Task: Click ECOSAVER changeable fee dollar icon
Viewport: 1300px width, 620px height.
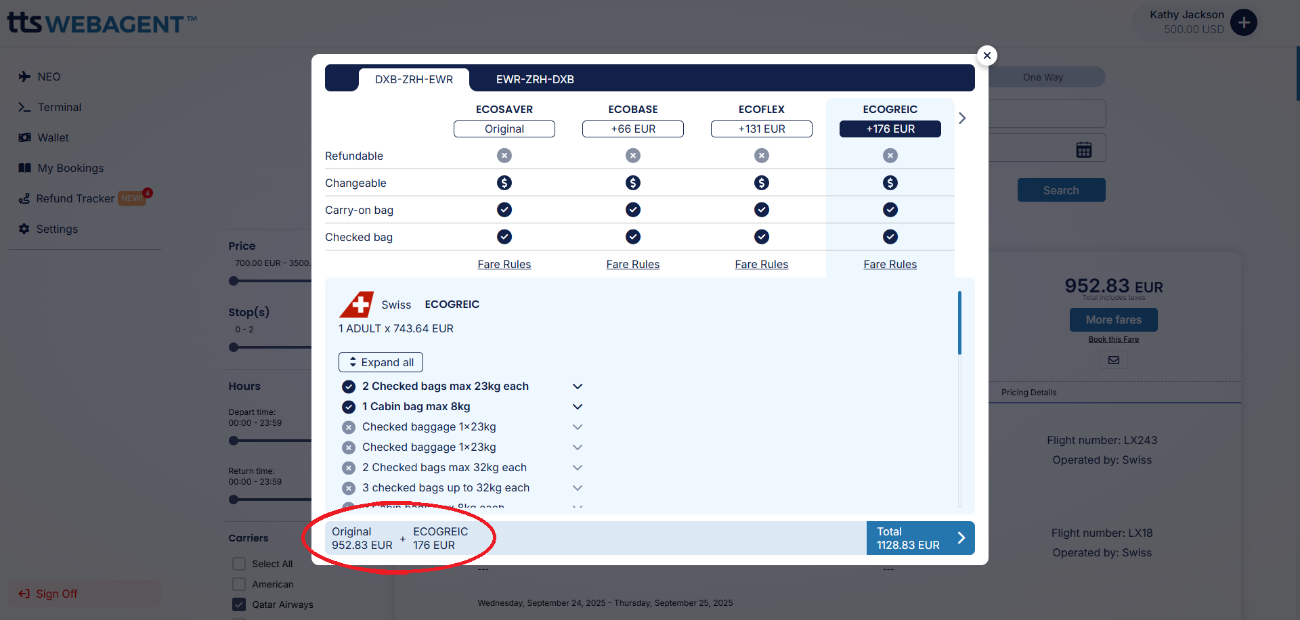Action: point(504,183)
